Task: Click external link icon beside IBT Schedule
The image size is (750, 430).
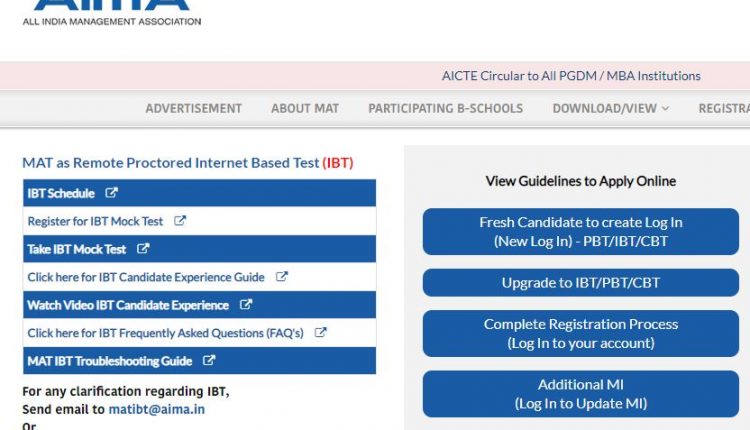Action: click(x=111, y=193)
